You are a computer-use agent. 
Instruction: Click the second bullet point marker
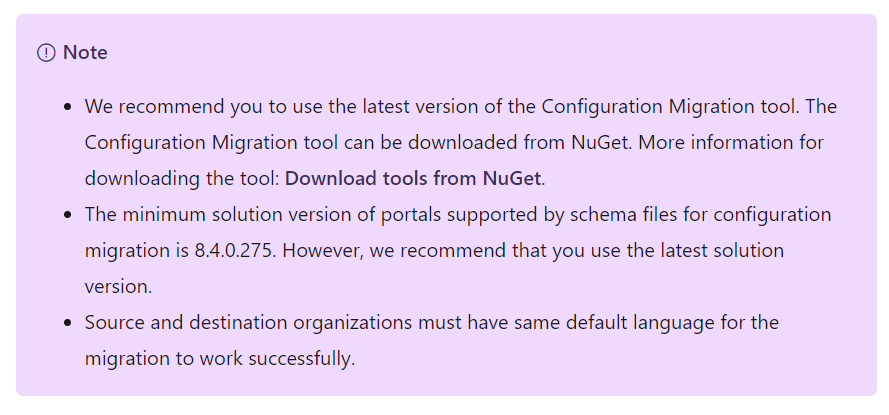point(68,215)
